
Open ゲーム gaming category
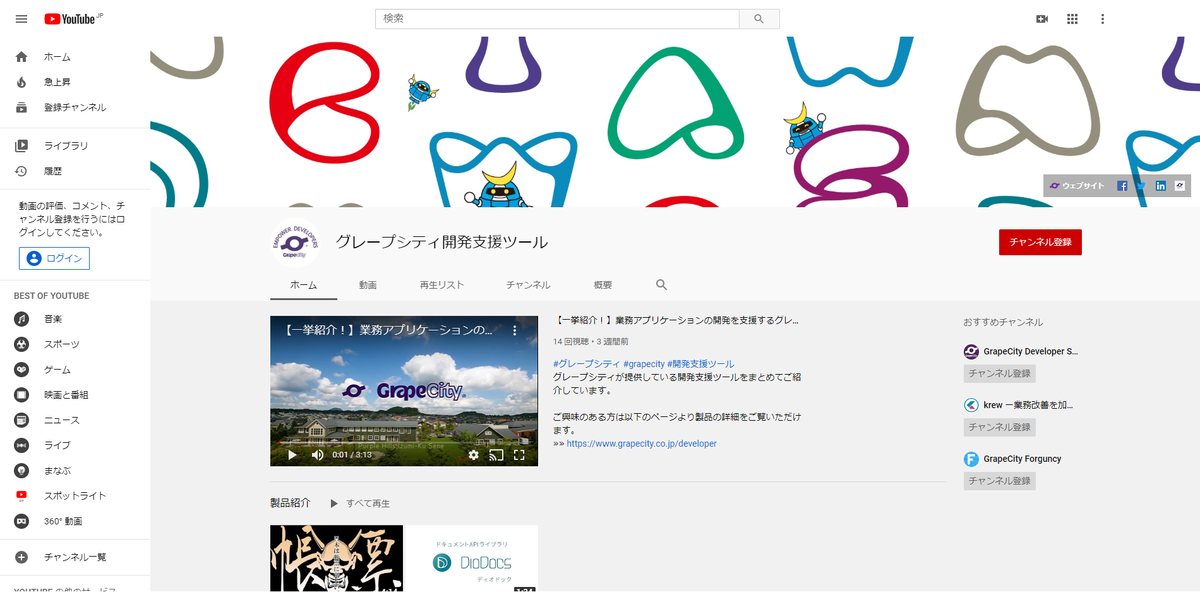tap(75, 369)
